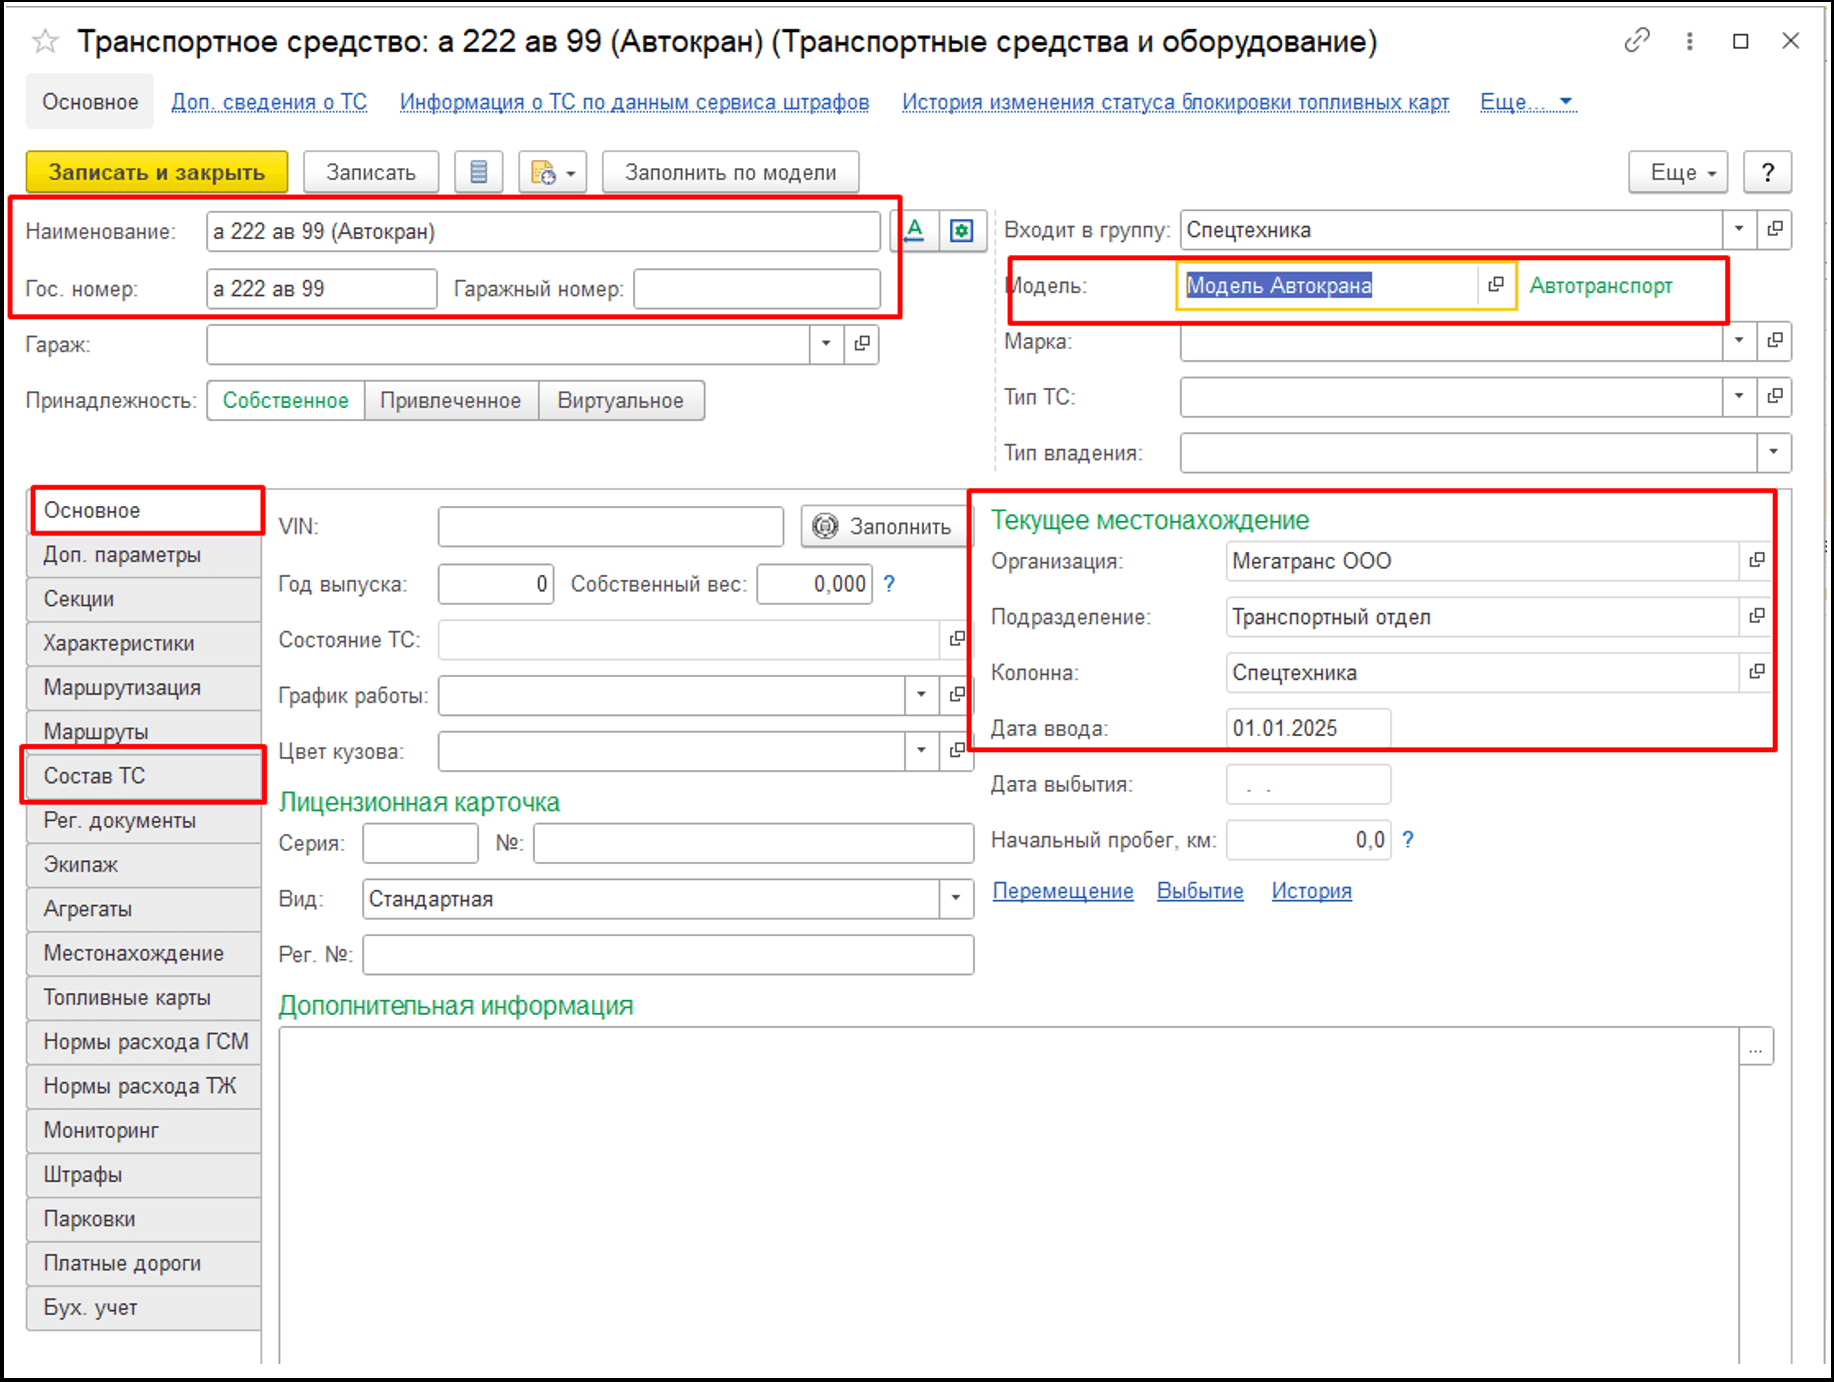This screenshot has height=1382, width=1834.
Task: Click the list report icon in toolbar
Action: pyautogui.click(x=478, y=172)
